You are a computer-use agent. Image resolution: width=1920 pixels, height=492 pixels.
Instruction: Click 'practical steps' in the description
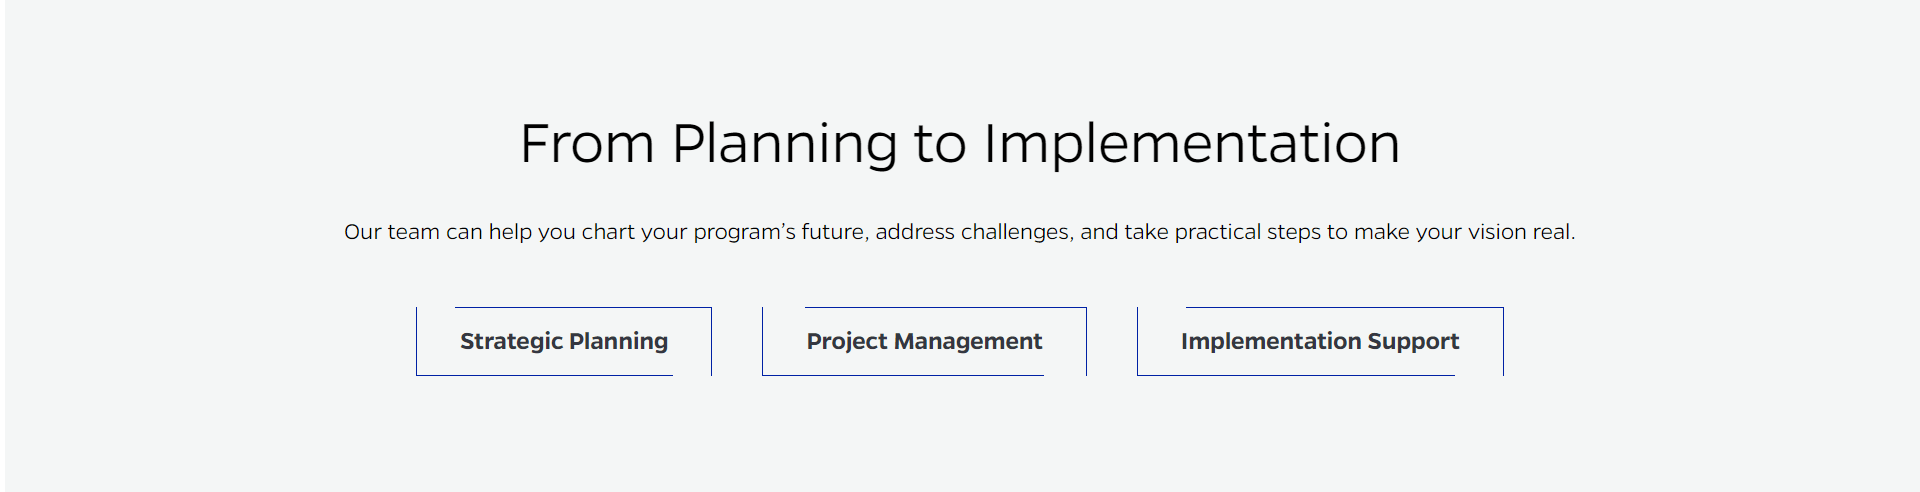pyautogui.click(x=1247, y=232)
